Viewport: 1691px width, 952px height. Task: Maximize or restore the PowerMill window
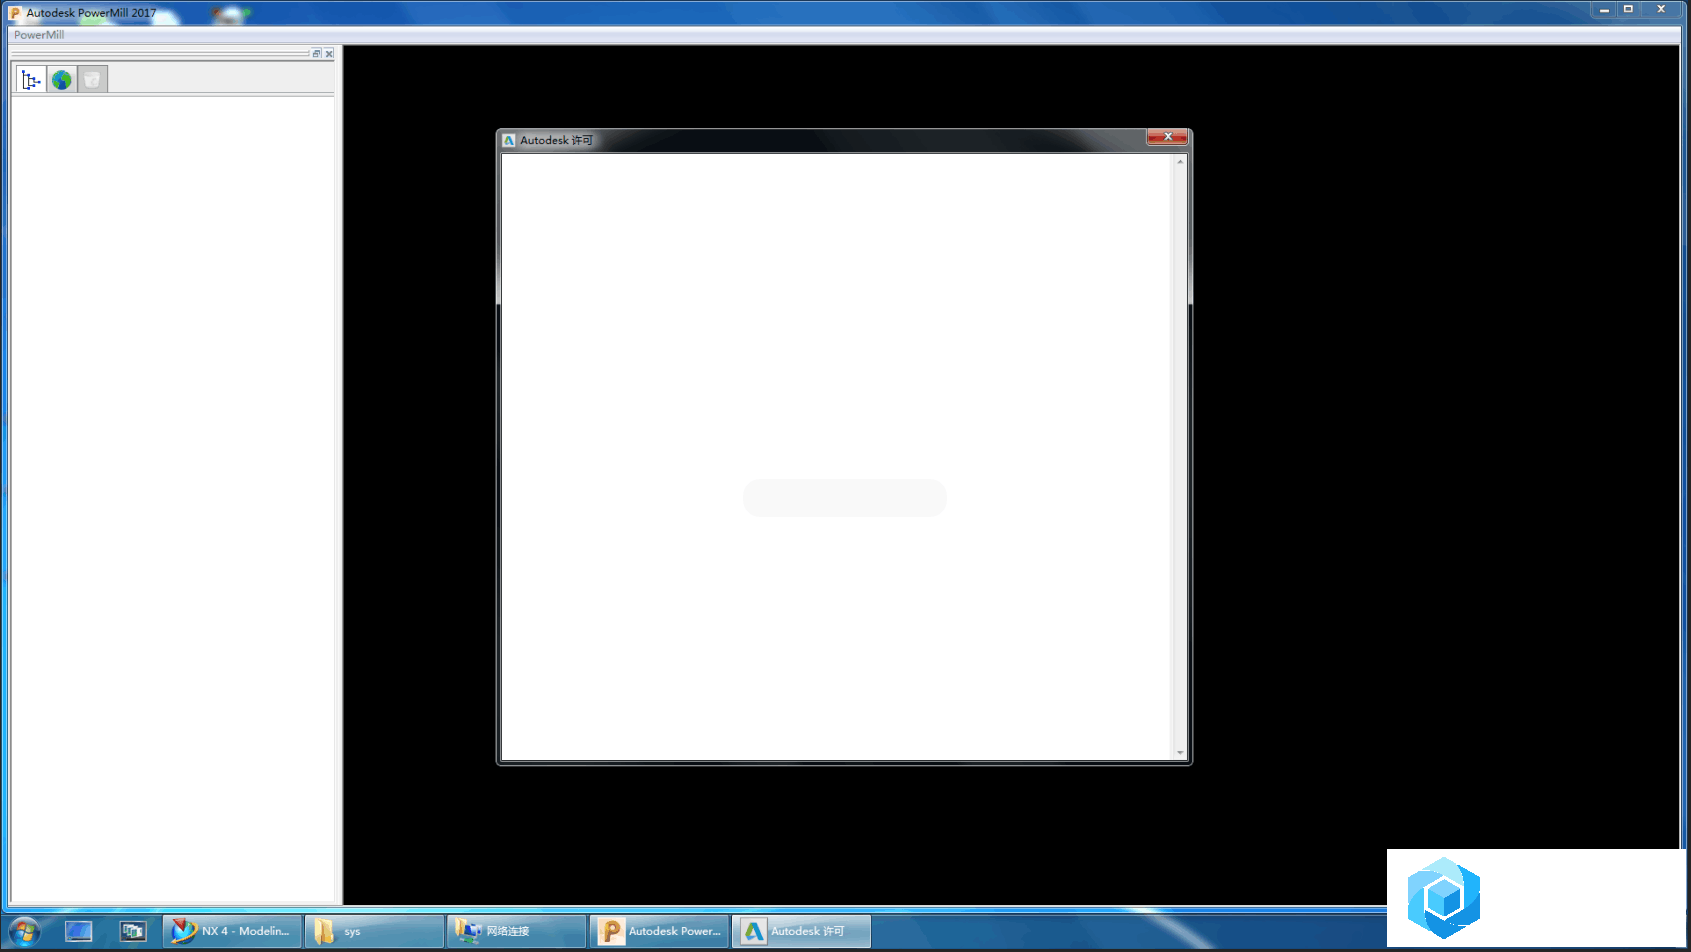point(1628,9)
